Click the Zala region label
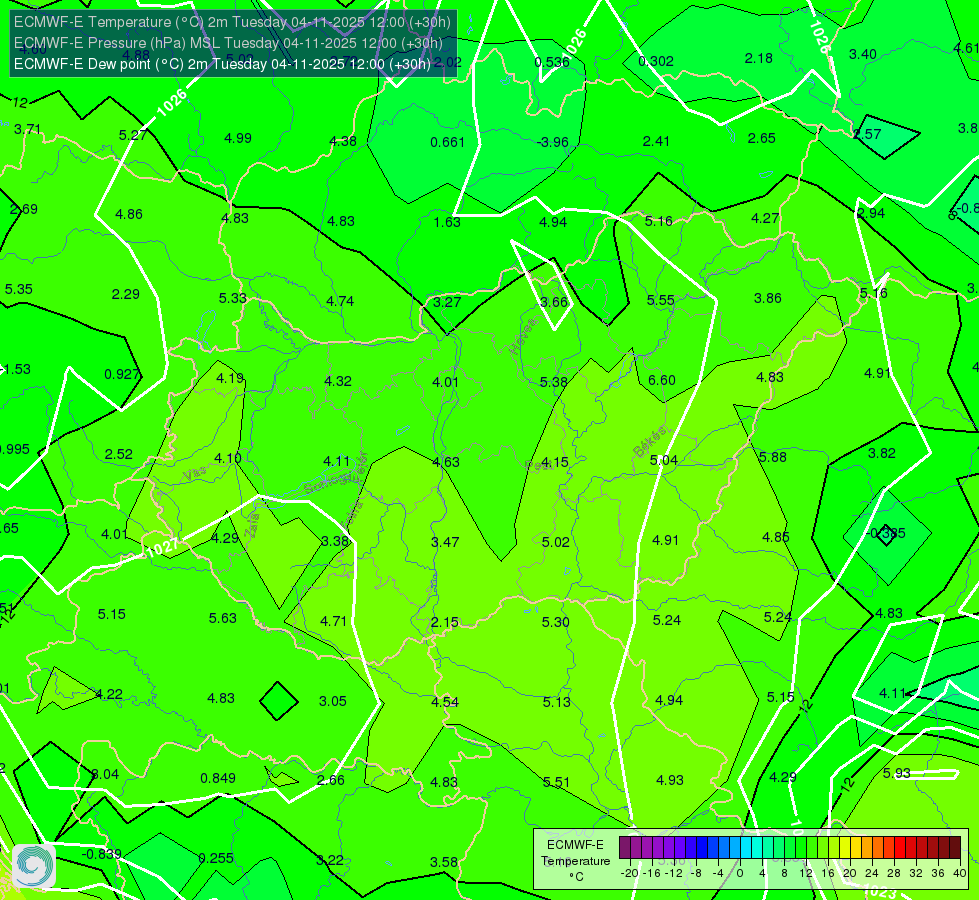Screen dimensions: 979x900 pos(252,525)
